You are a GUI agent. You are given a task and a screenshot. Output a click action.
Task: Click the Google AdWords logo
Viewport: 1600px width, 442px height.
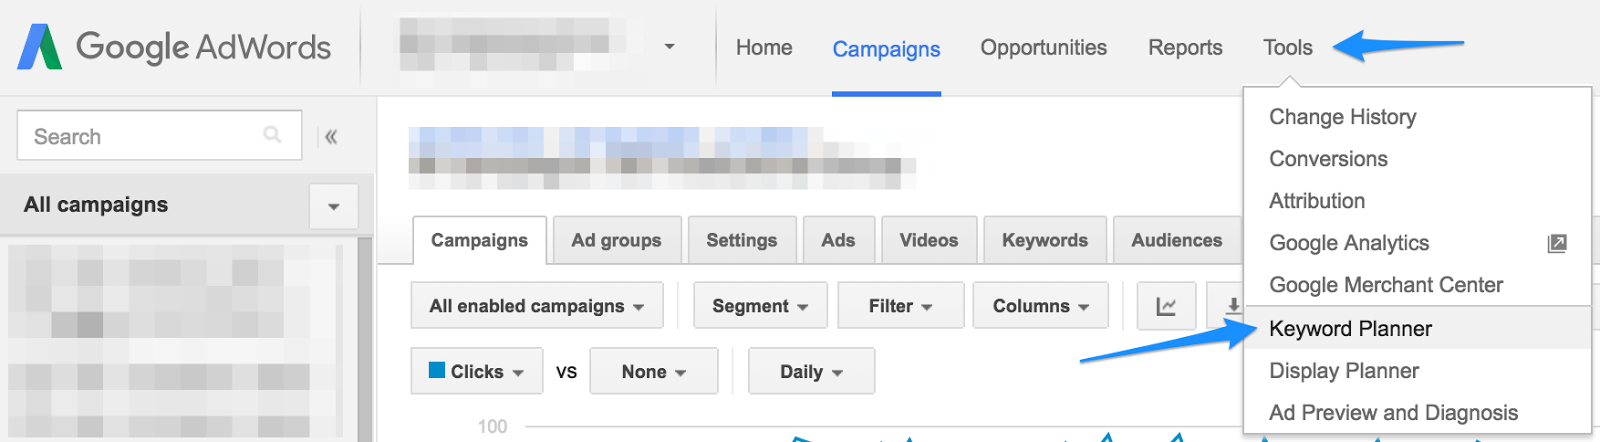click(174, 47)
